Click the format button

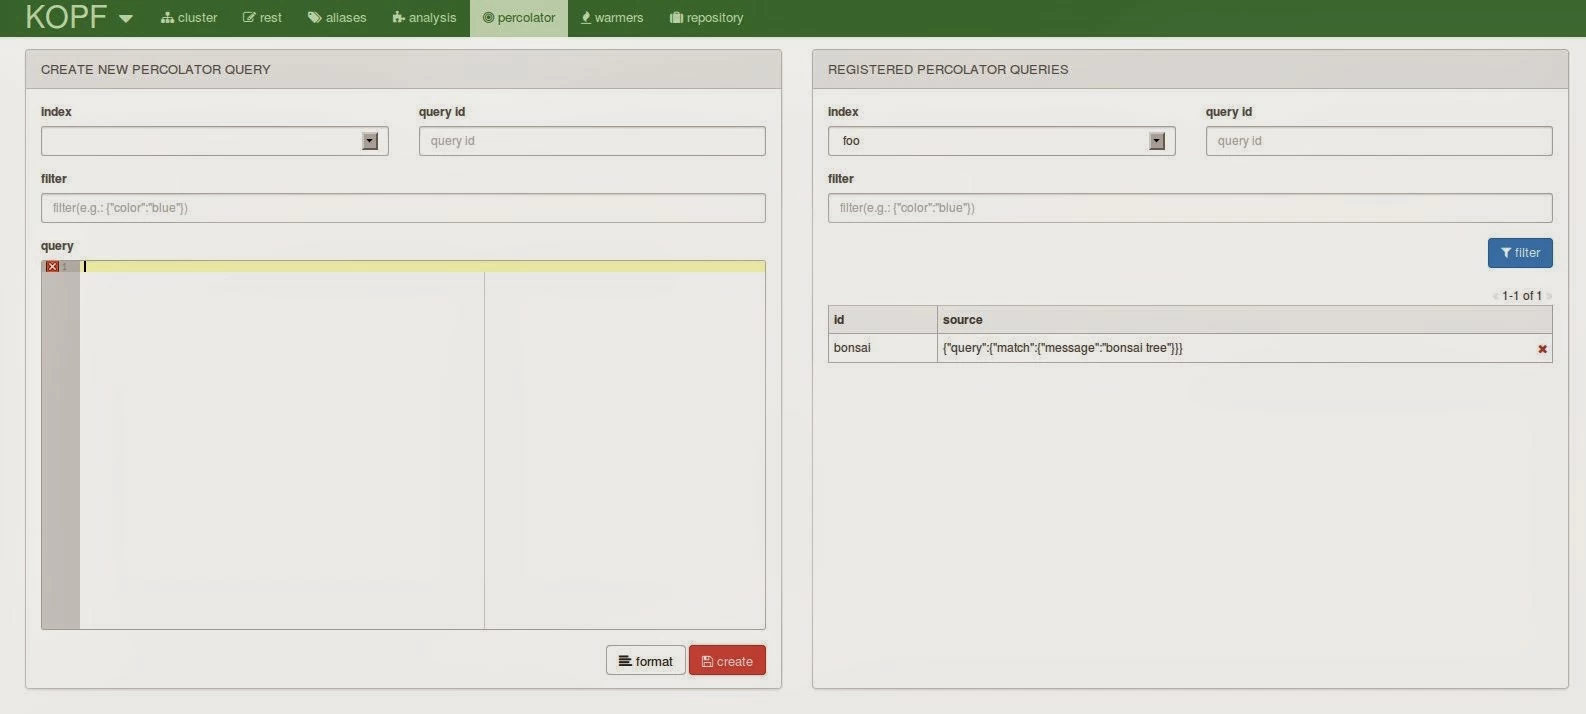(645, 661)
